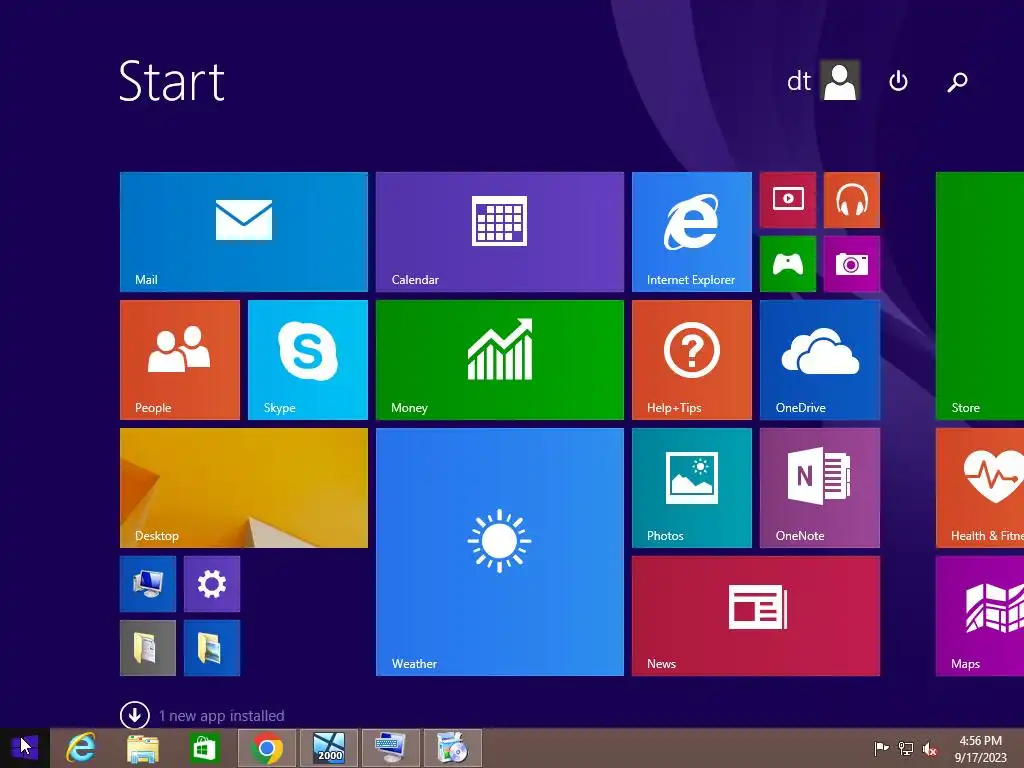Open the Photos tile
The height and width of the screenshot is (768, 1024).
click(x=692, y=488)
